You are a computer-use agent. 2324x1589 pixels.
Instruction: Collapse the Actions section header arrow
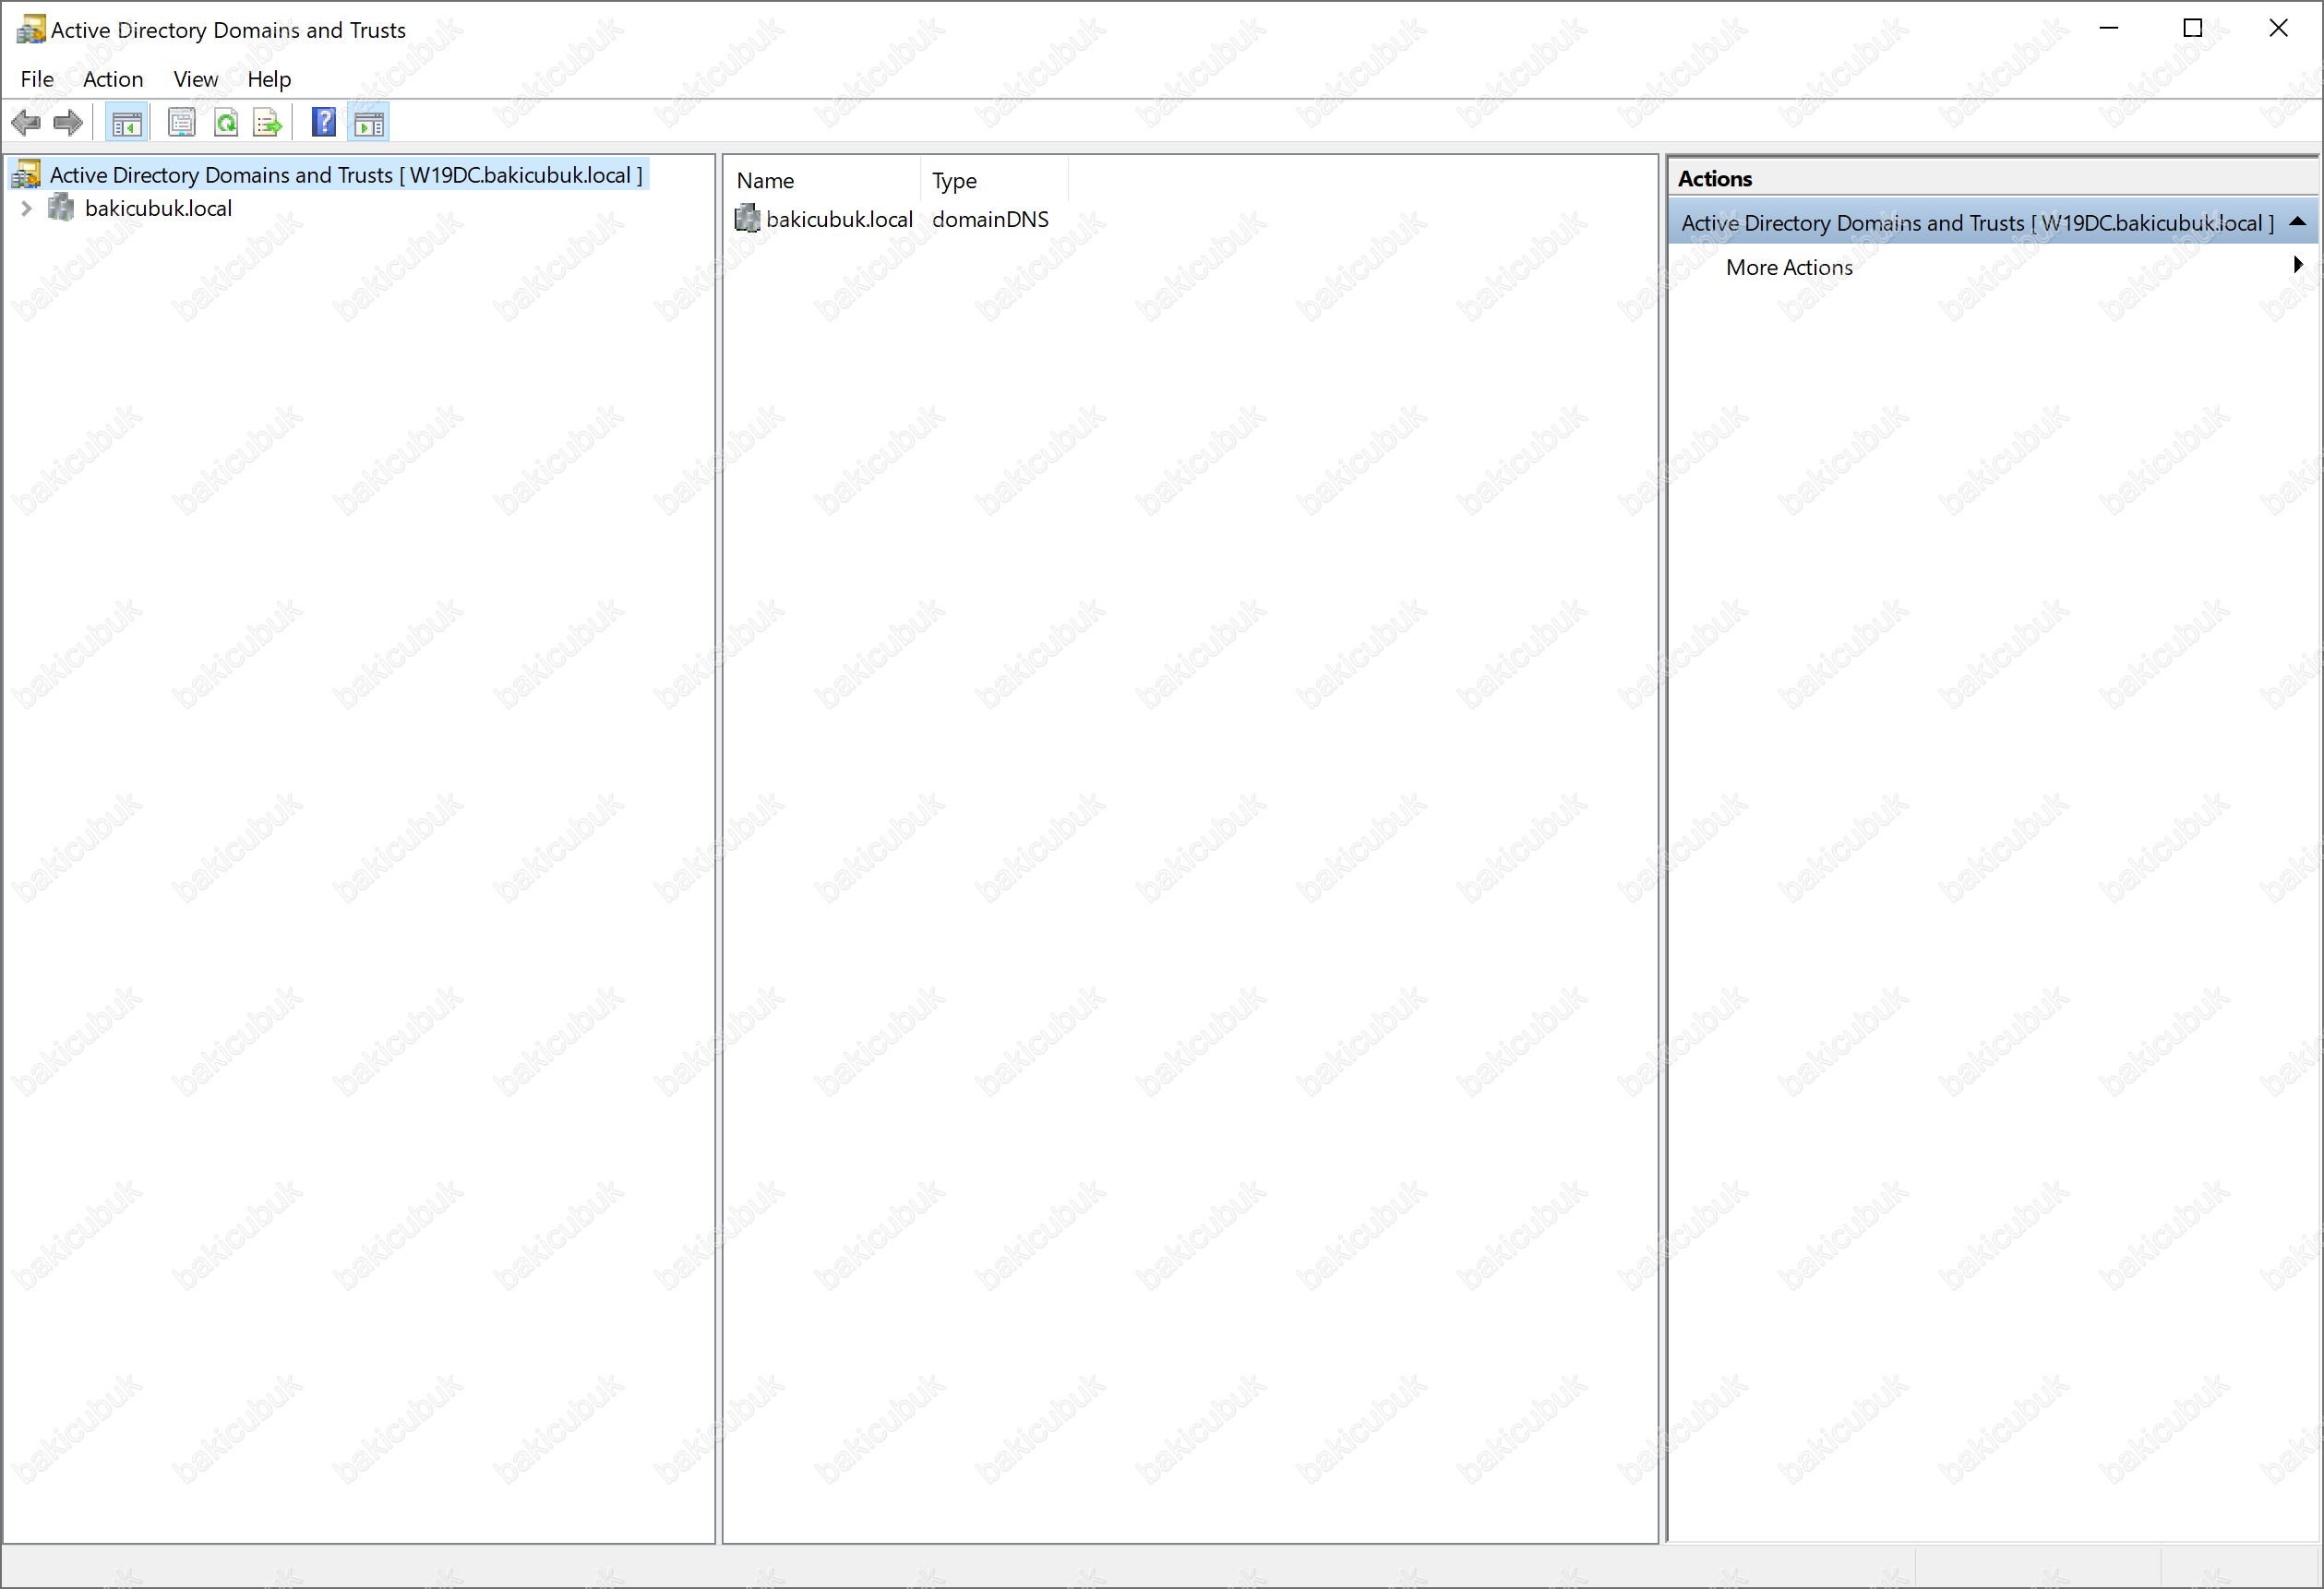coord(2297,222)
